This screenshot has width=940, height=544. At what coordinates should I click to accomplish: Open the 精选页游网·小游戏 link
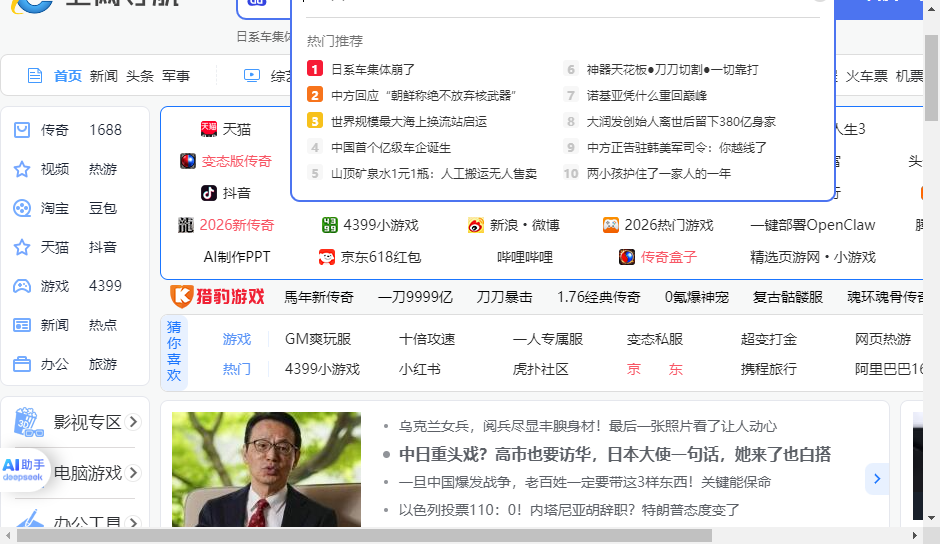click(813, 257)
